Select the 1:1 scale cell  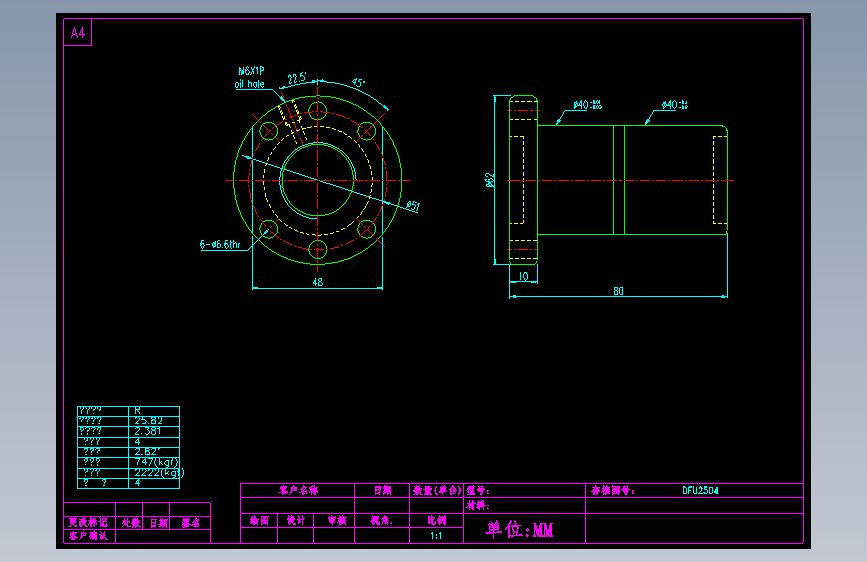click(436, 535)
